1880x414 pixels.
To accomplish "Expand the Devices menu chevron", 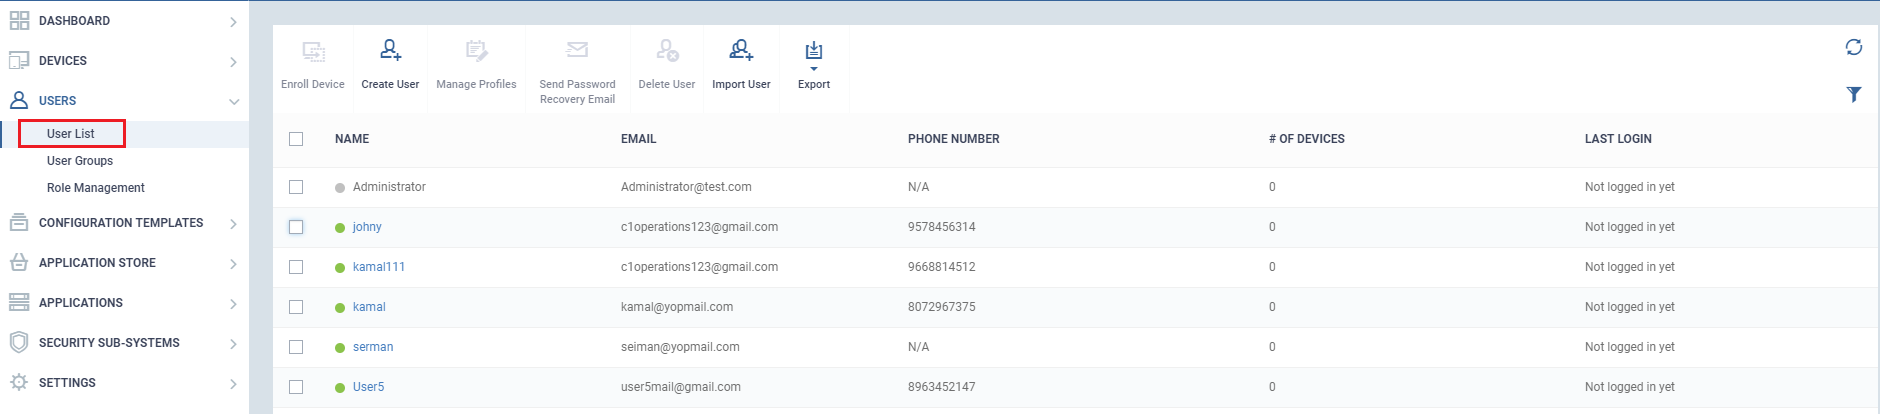I will (233, 61).
